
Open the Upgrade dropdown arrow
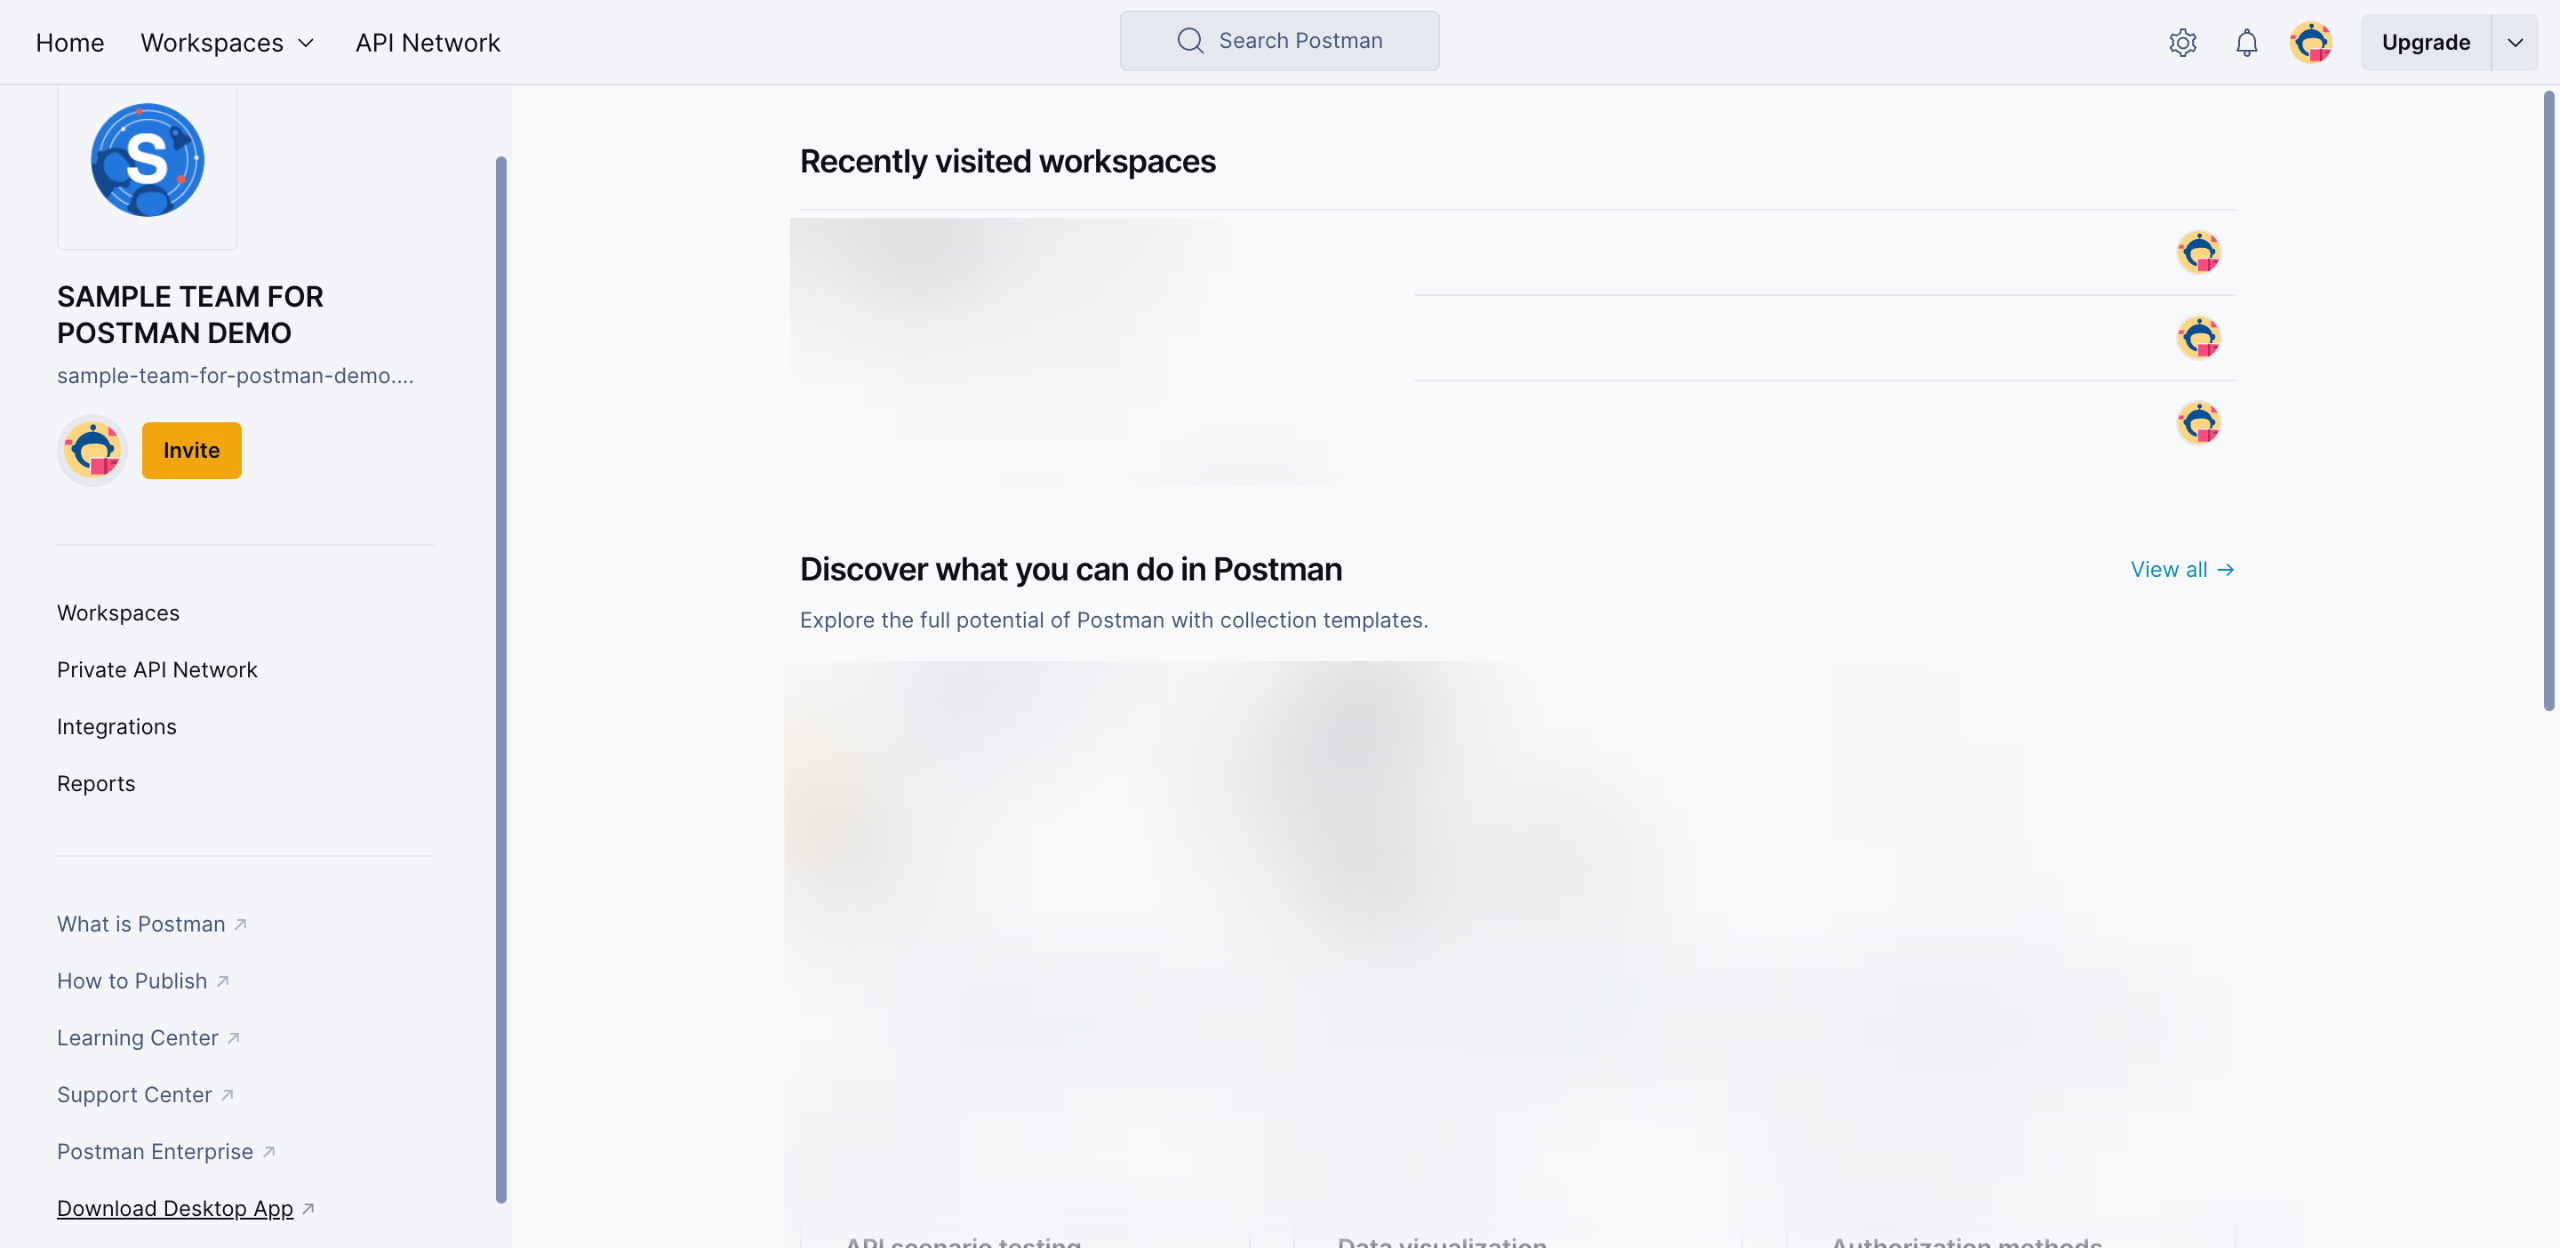tap(2514, 42)
